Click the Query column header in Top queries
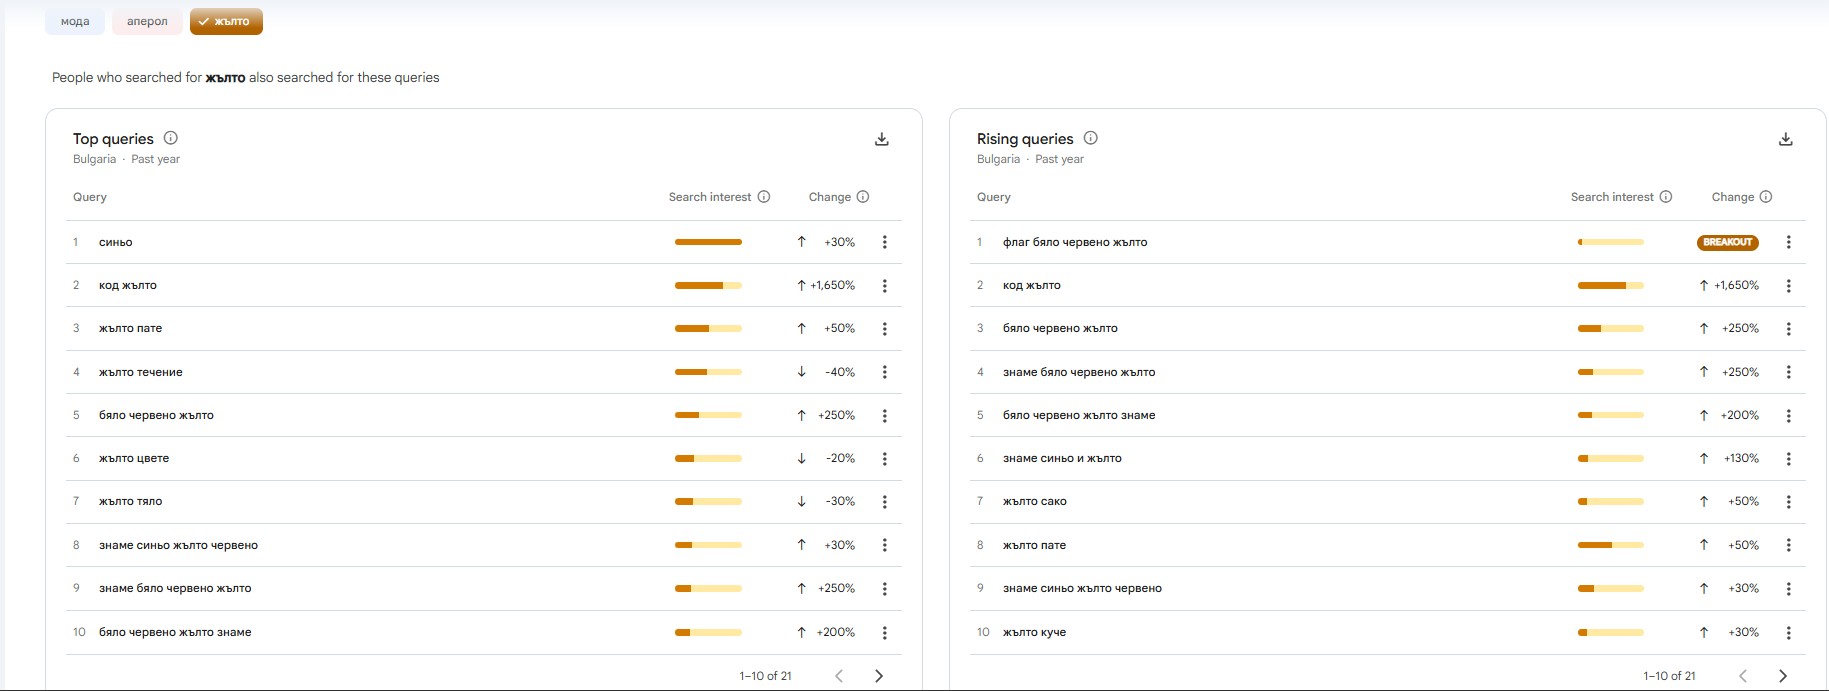The width and height of the screenshot is (1829, 691). pyautogui.click(x=90, y=197)
